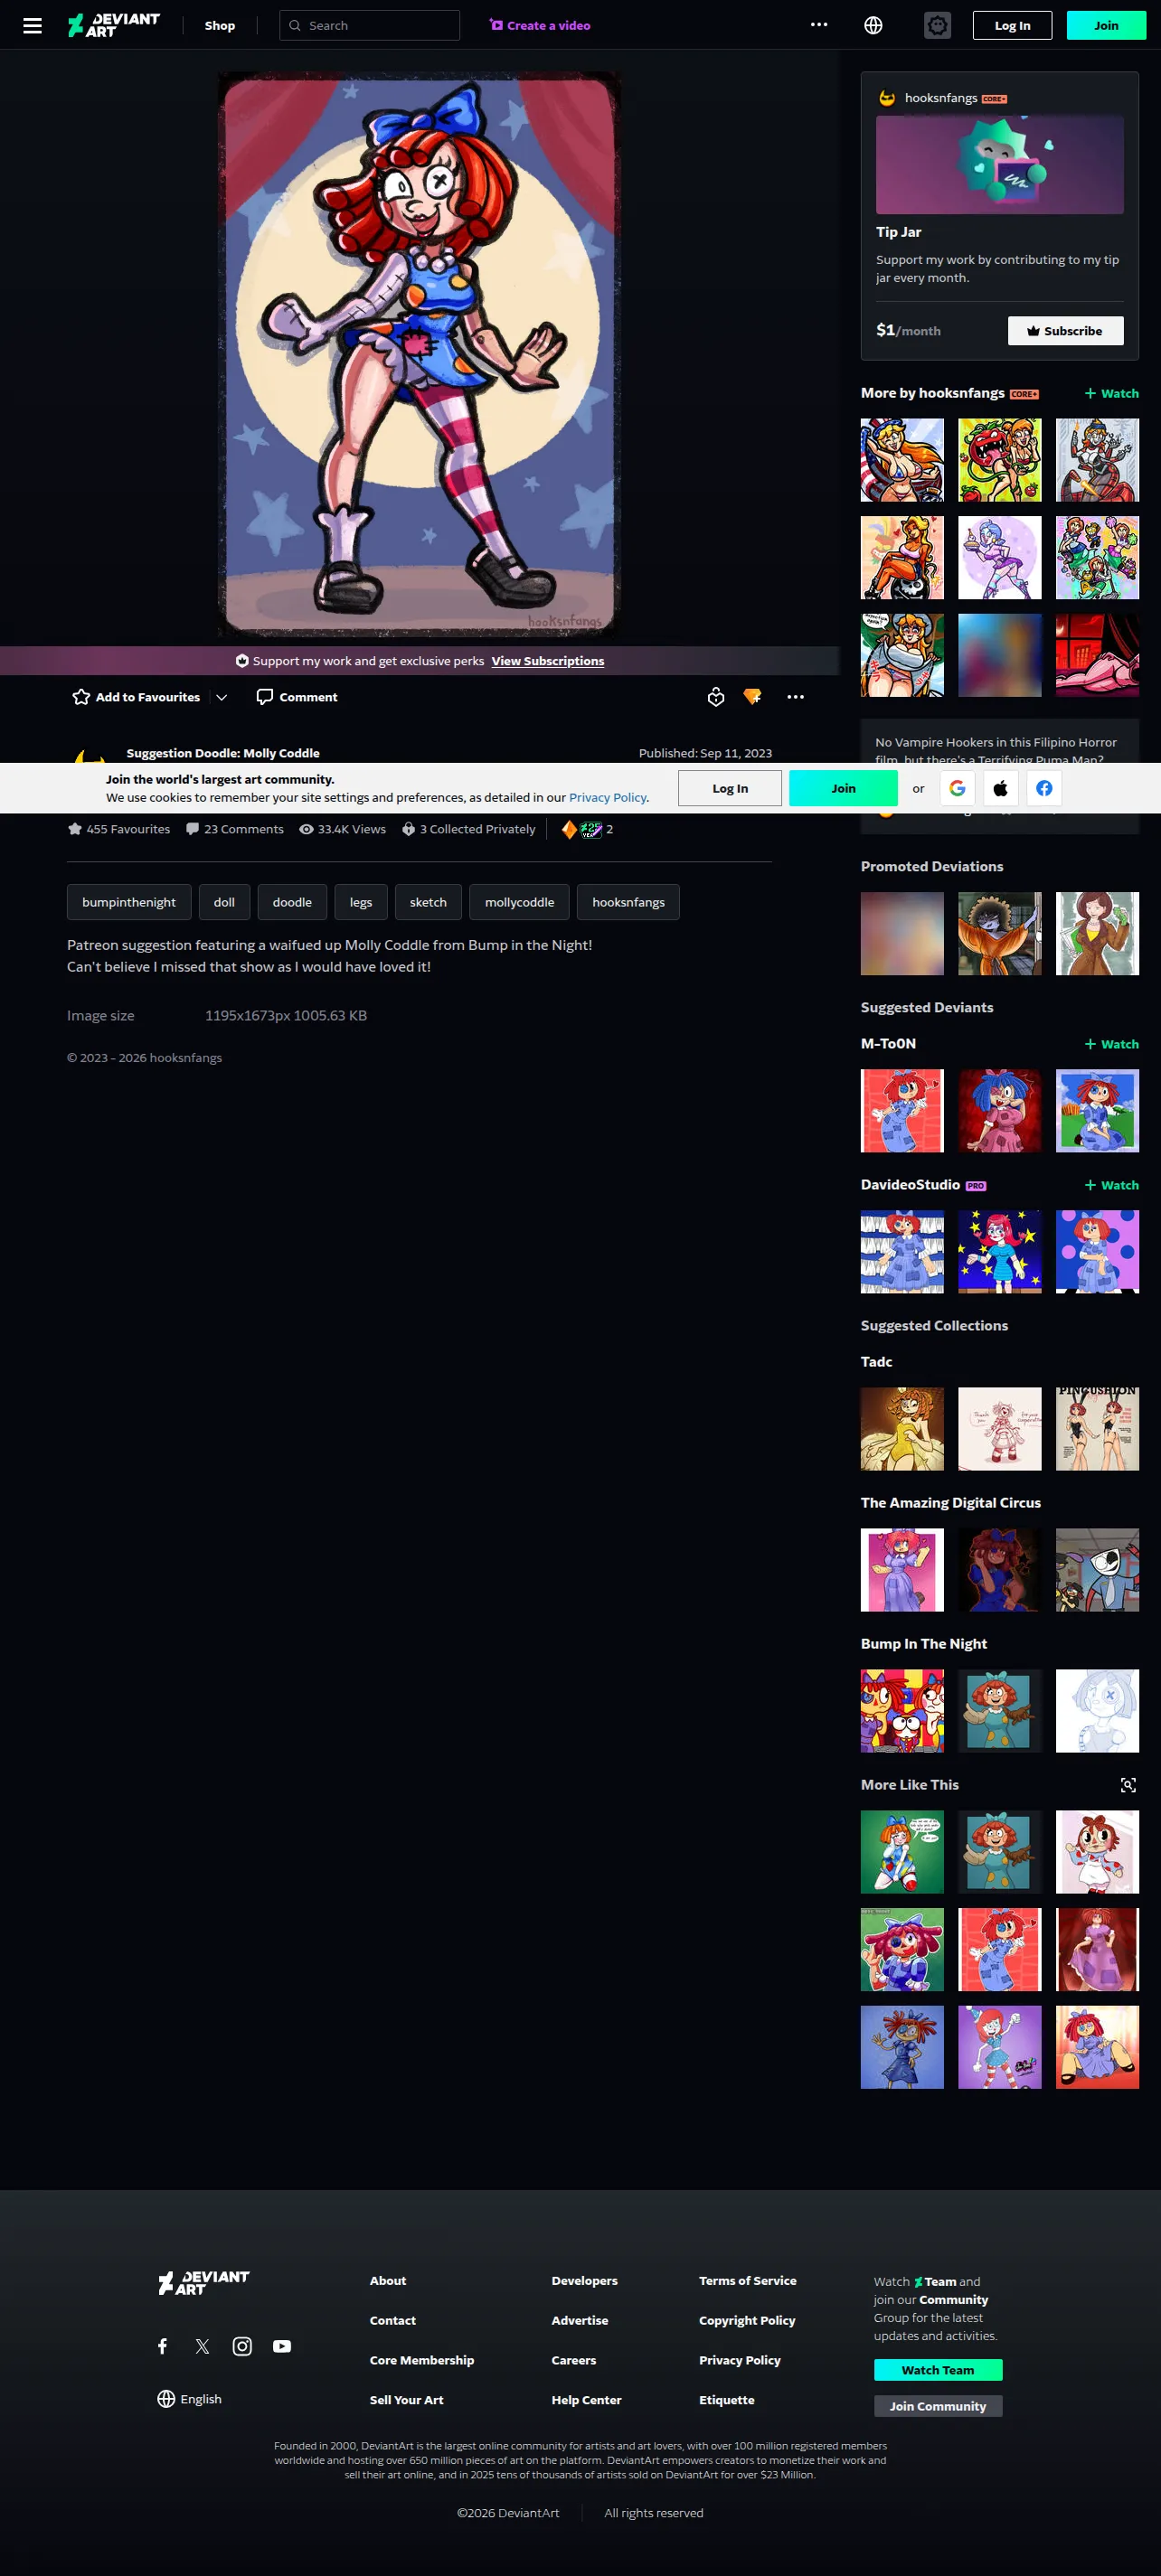Focus the Search input field

[x=370, y=25]
